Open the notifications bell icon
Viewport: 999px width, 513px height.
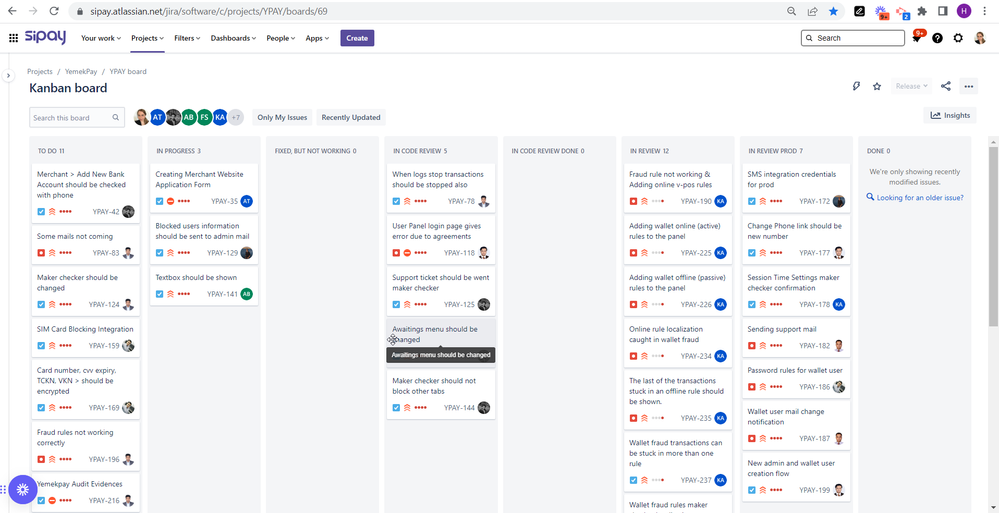(916, 38)
